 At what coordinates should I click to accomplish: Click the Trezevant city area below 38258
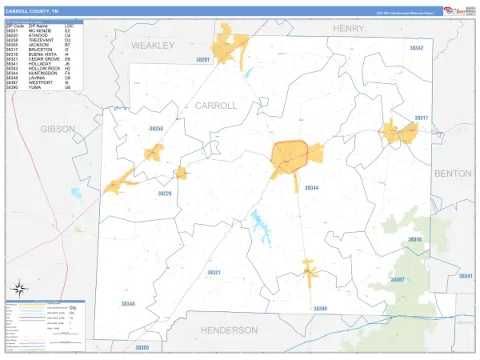pos(154,153)
